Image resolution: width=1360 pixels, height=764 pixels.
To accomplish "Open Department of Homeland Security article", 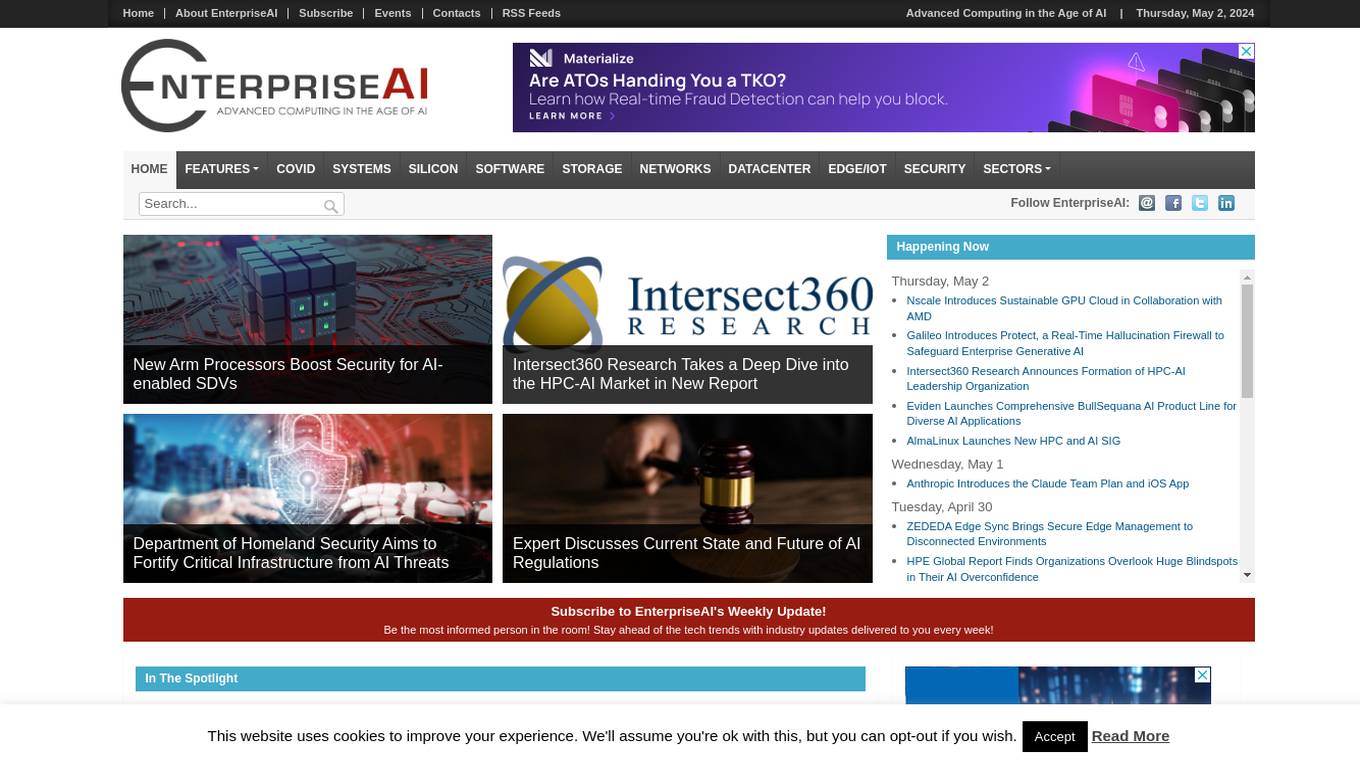I will pos(308,498).
